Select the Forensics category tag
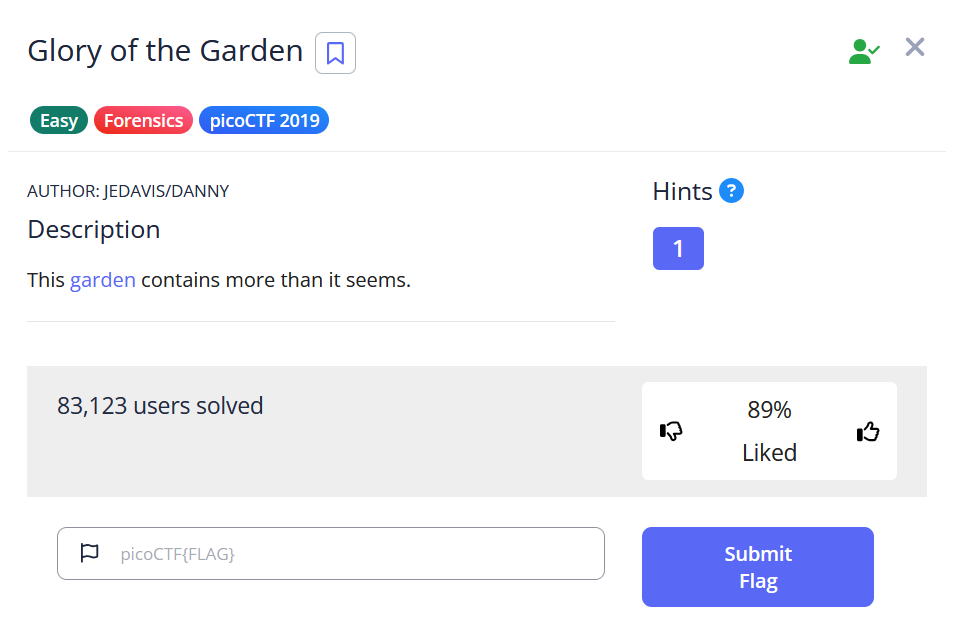The width and height of the screenshot is (954, 644). (143, 121)
